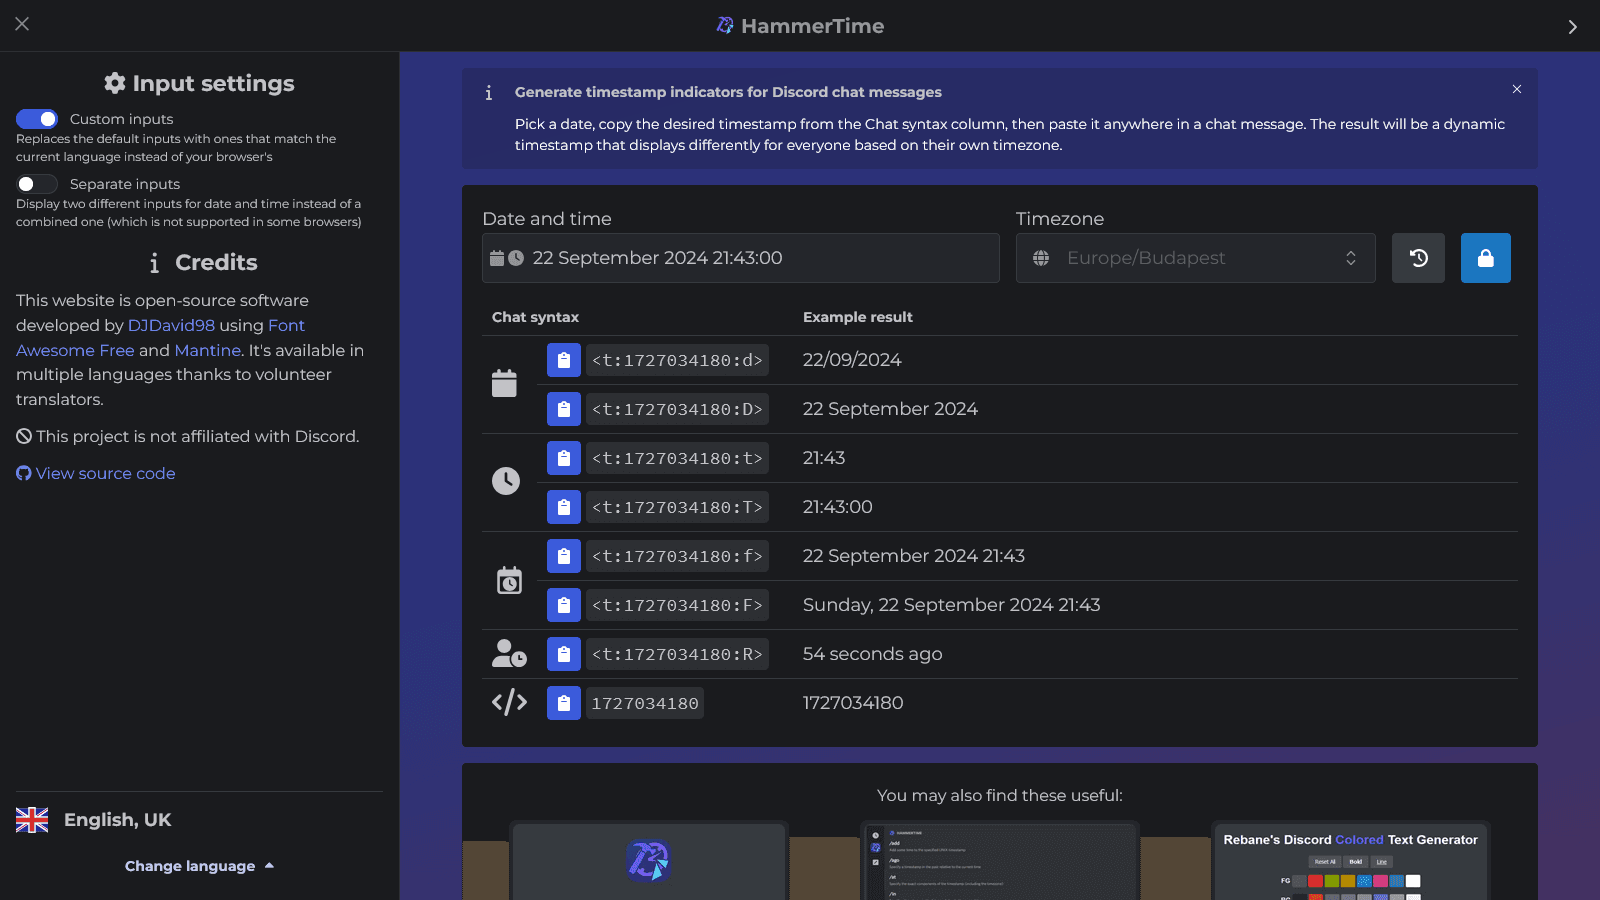Open the View source code link
This screenshot has height=900, width=1600.
point(104,473)
